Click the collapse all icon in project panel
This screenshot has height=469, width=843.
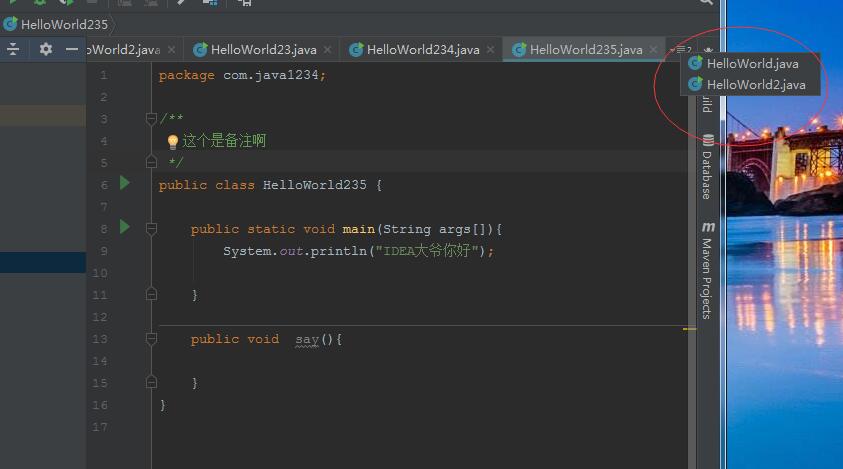[x=13, y=49]
